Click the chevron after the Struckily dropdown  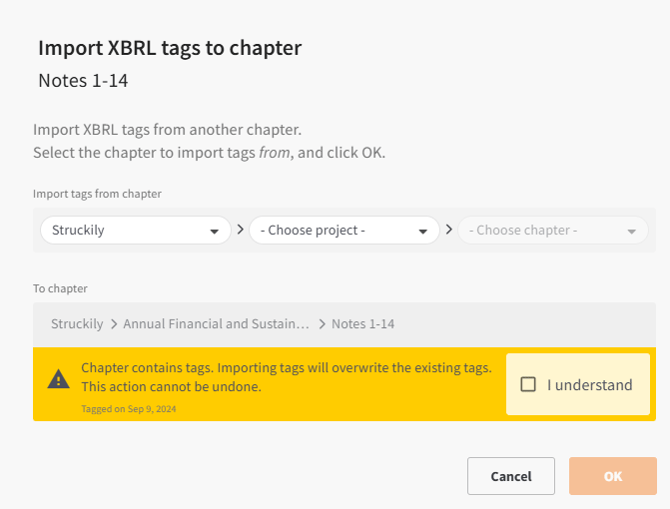239,230
